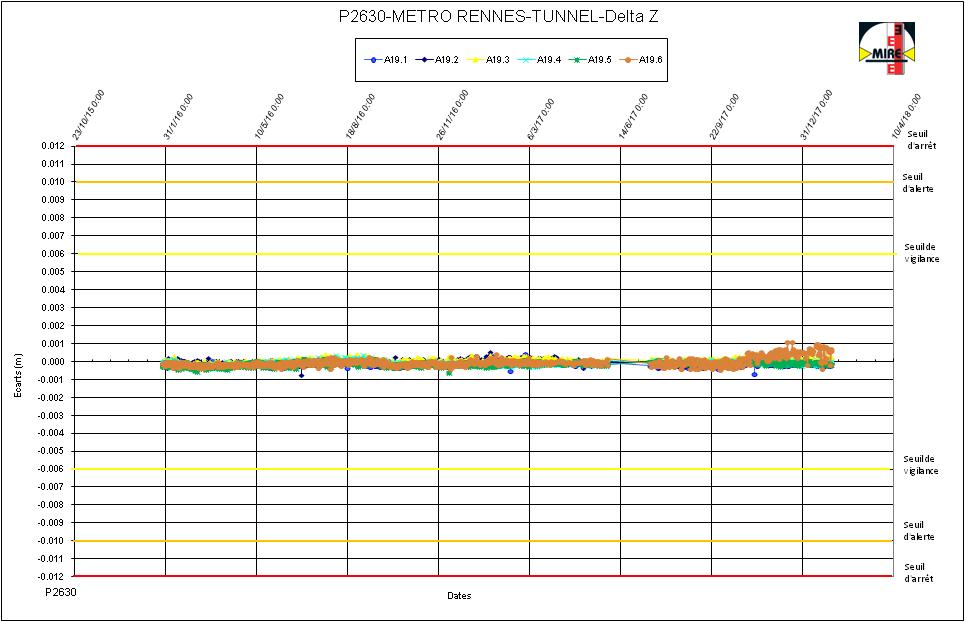Image resolution: width=965 pixels, height=622 pixels.
Task: Select the y-axis value 0.005
Action: 52,271
